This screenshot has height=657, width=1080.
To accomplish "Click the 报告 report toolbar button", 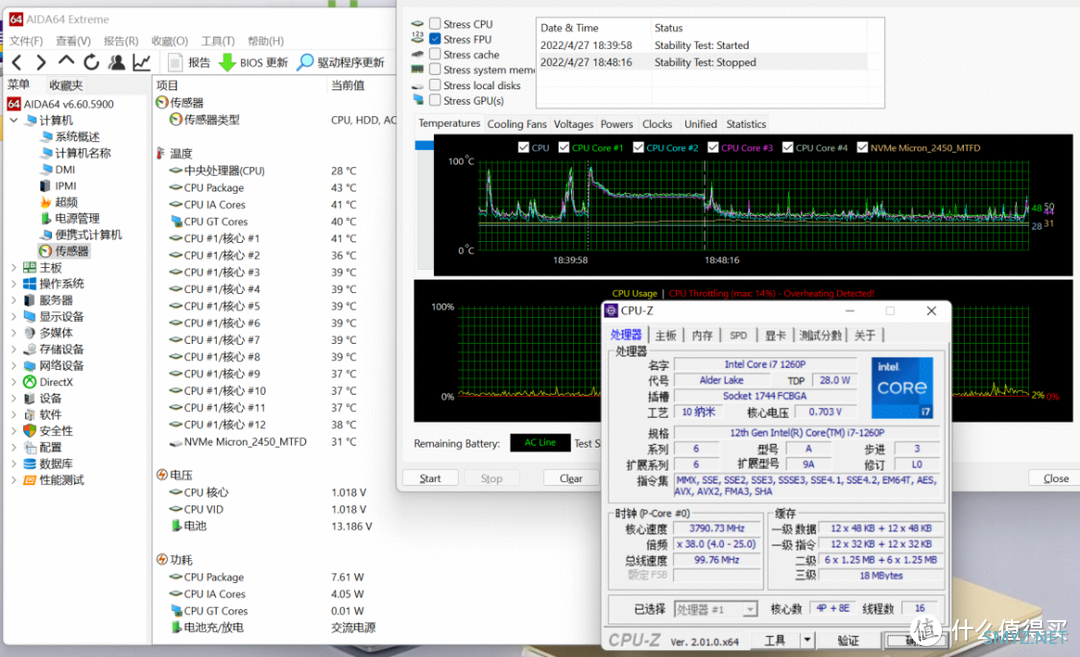I will click(189, 63).
